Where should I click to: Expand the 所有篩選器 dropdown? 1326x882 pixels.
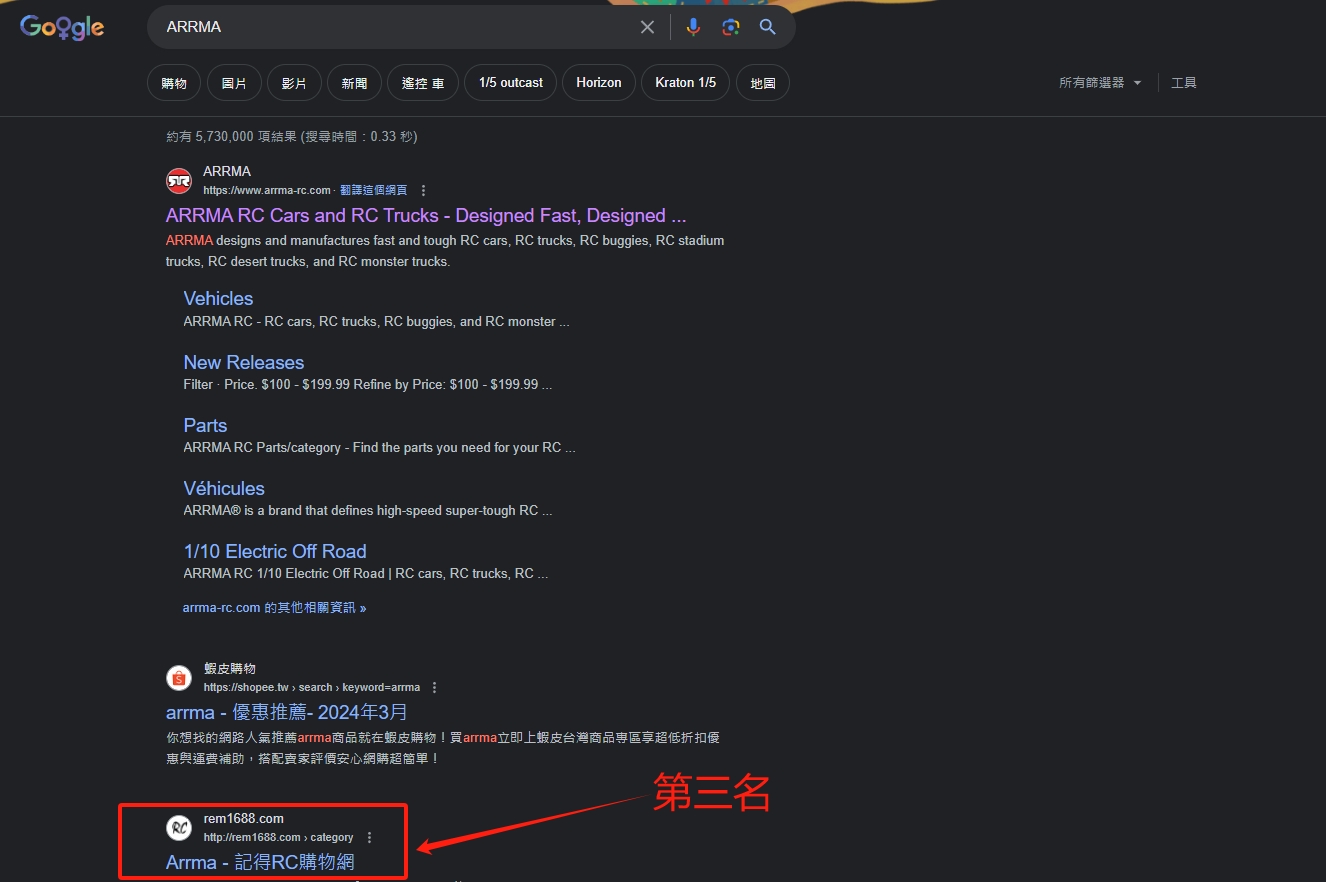(x=1100, y=83)
